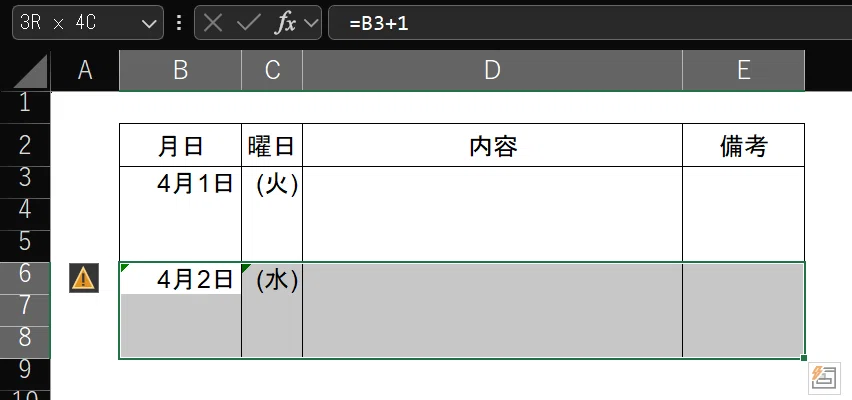Cancel the formula entry with X icon

(x=212, y=23)
